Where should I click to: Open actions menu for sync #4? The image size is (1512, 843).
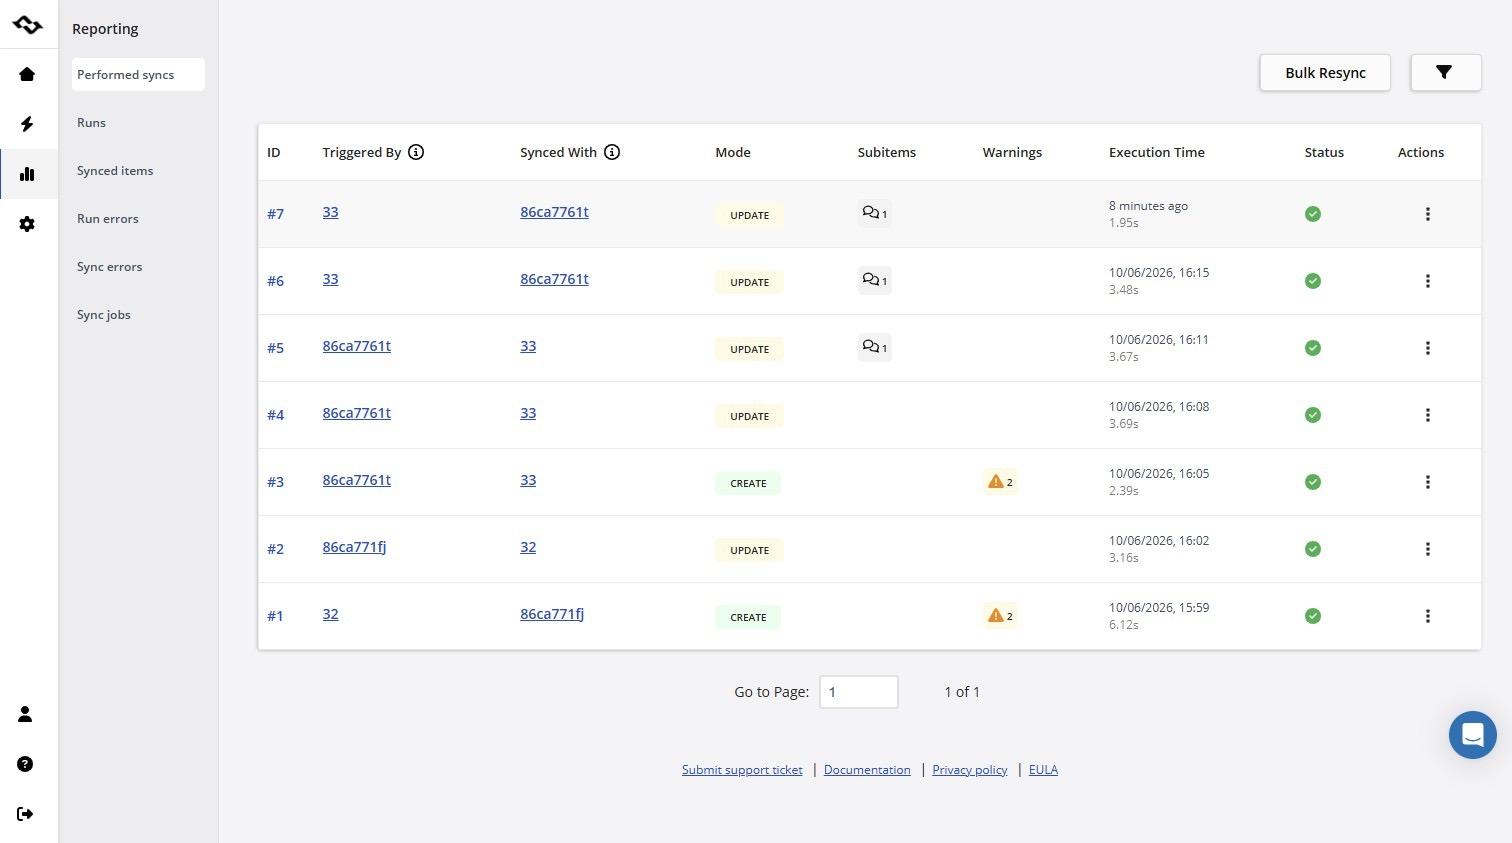pyautogui.click(x=1427, y=415)
